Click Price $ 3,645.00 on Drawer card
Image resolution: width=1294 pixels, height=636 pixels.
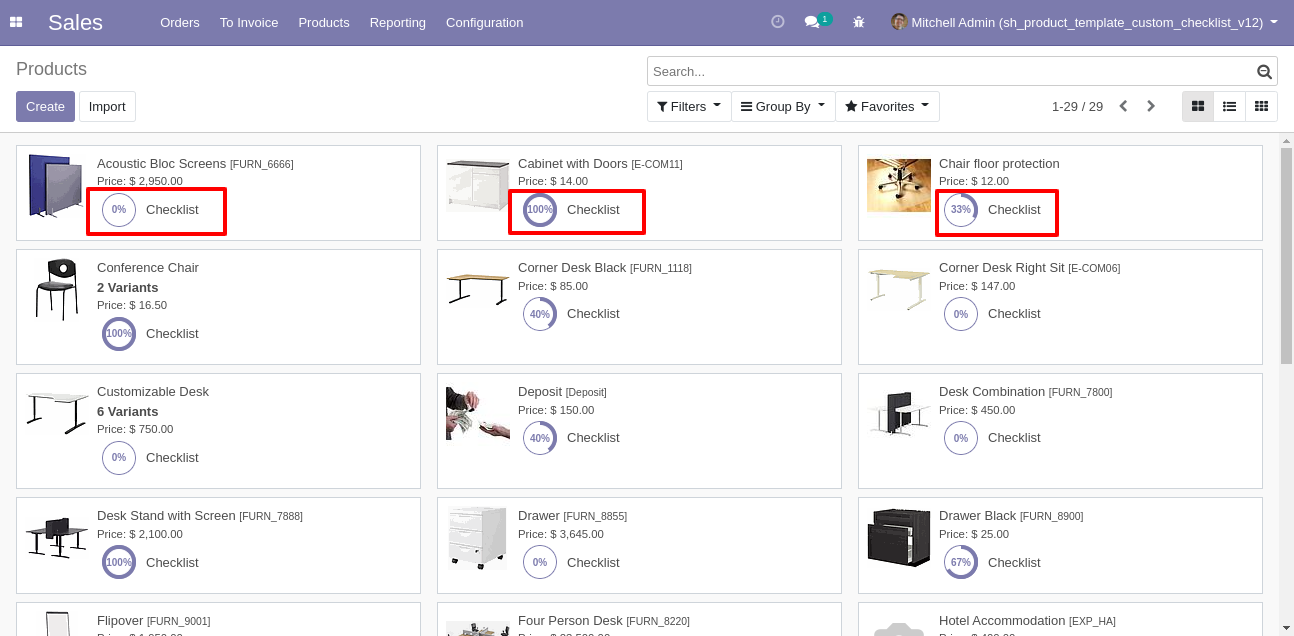pyautogui.click(x=561, y=534)
